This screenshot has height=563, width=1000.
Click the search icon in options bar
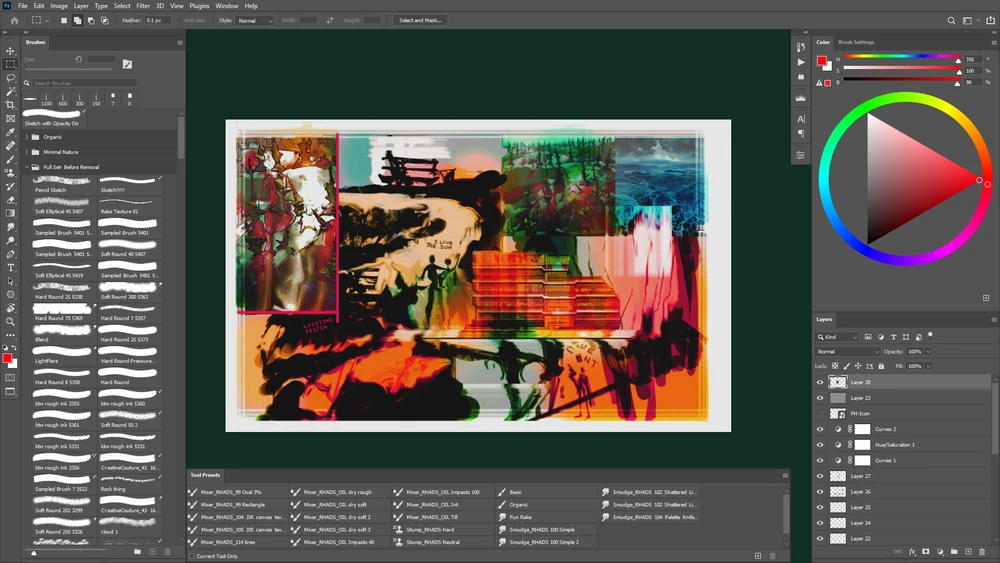[951, 20]
